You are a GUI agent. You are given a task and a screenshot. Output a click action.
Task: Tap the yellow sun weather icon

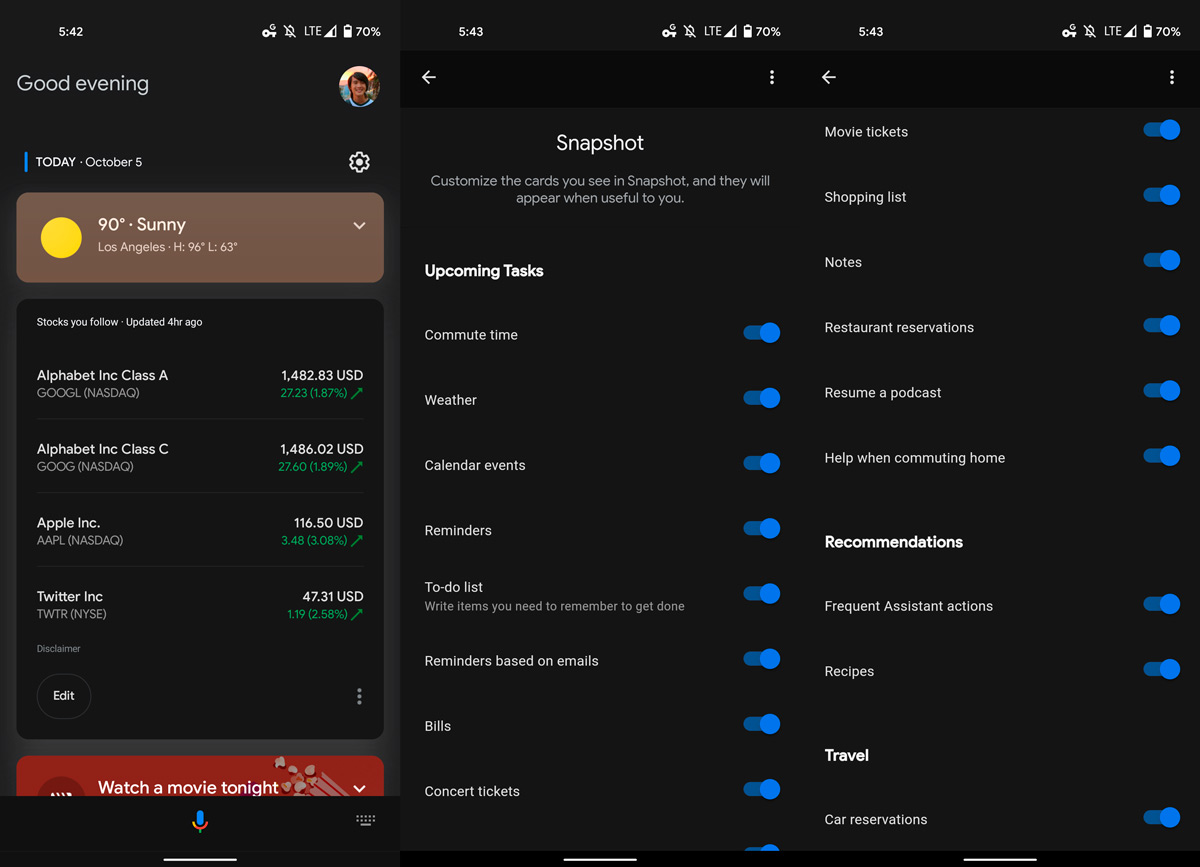click(61, 237)
